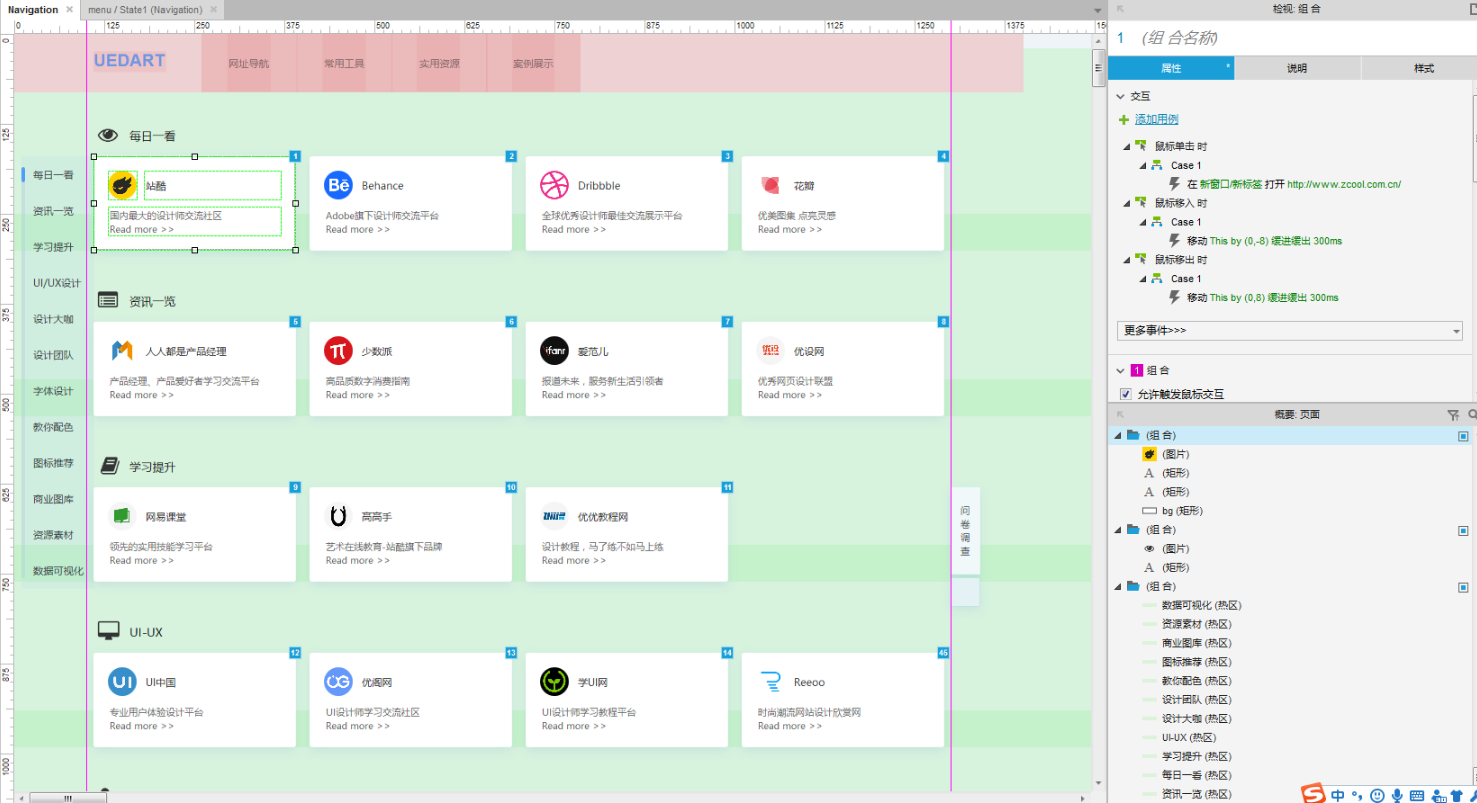Click the Sogou input method S icon
1477x803 pixels.
[1314, 794]
